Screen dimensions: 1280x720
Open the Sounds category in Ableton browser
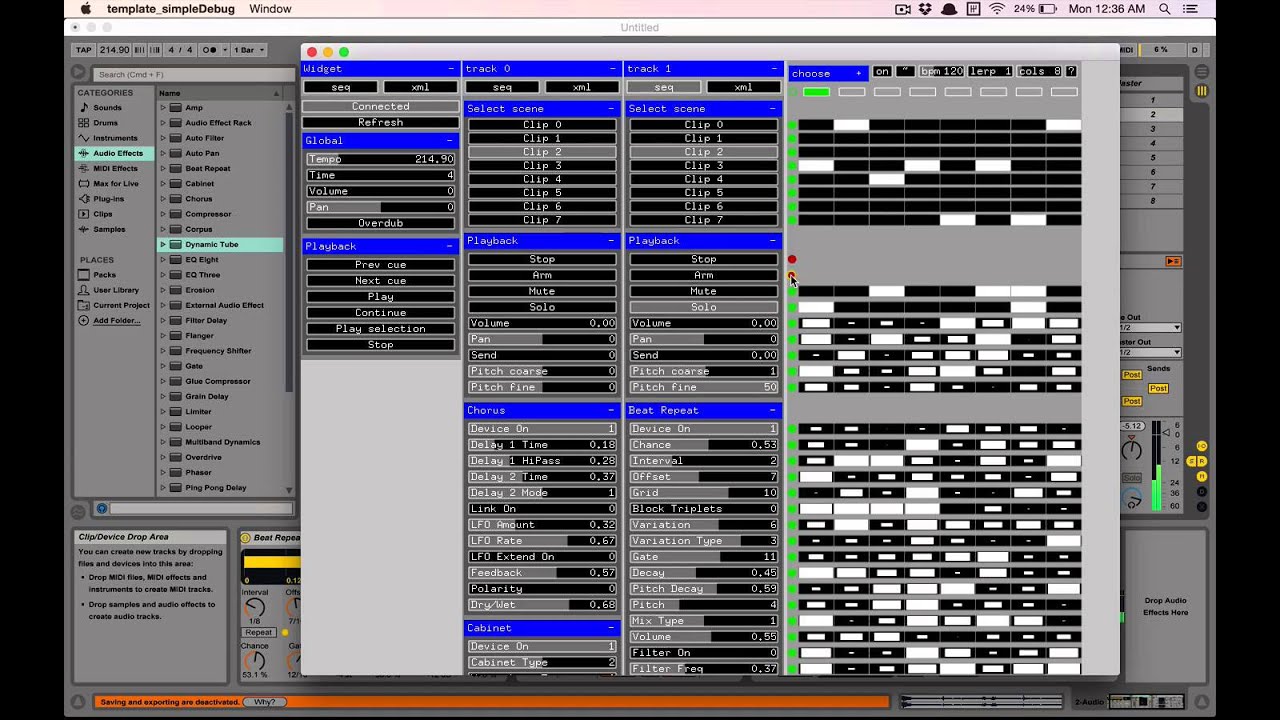[x=107, y=108]
